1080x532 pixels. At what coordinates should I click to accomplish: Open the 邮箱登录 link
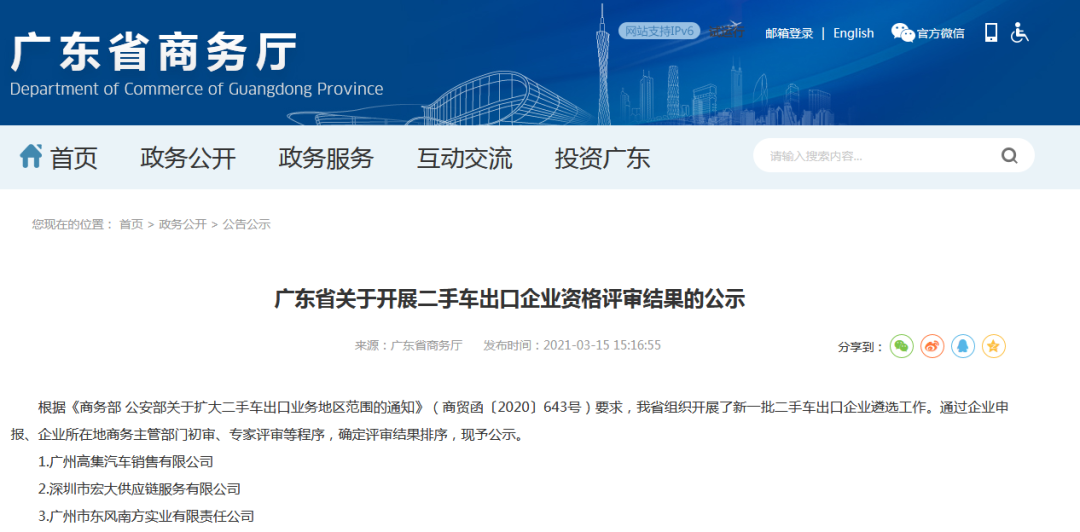click(x=789, y=33)
